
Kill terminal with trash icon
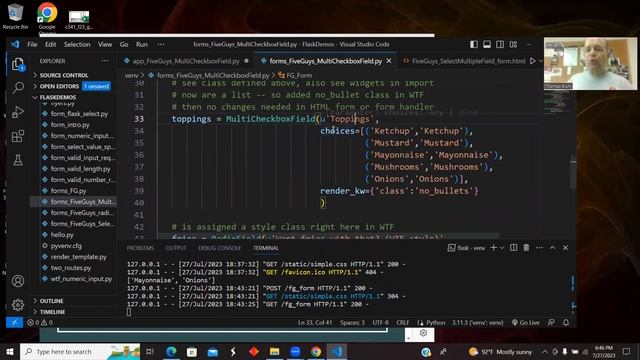point(526,248)
